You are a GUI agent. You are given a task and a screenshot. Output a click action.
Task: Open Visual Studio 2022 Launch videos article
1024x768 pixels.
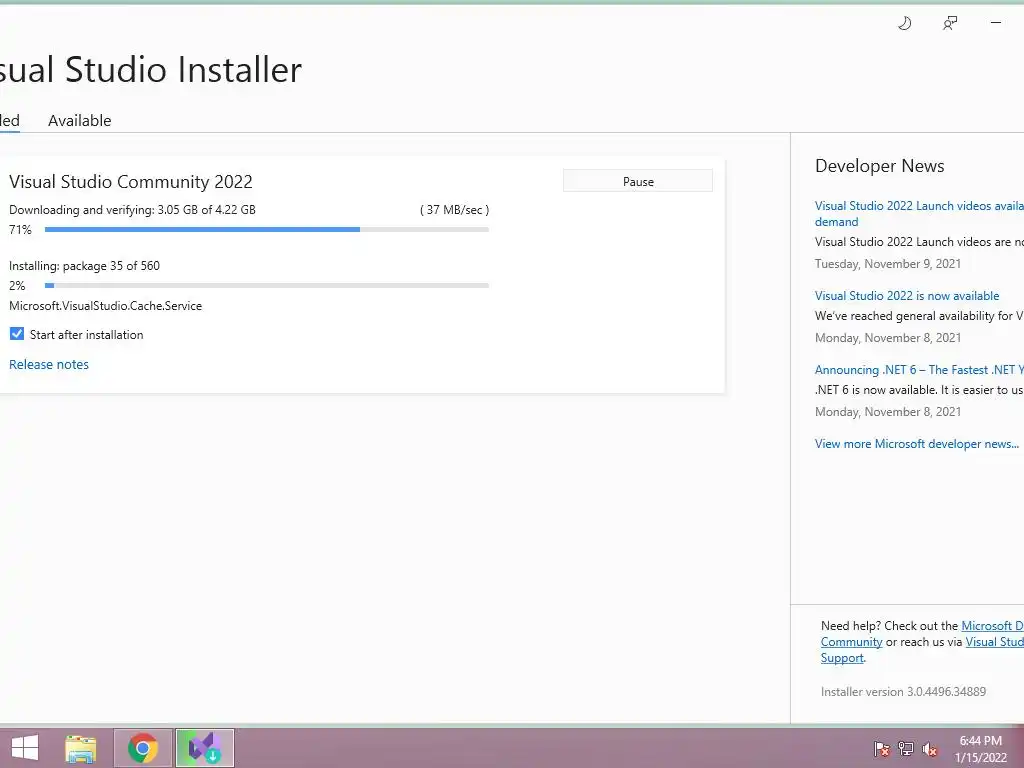coord(919,214)
